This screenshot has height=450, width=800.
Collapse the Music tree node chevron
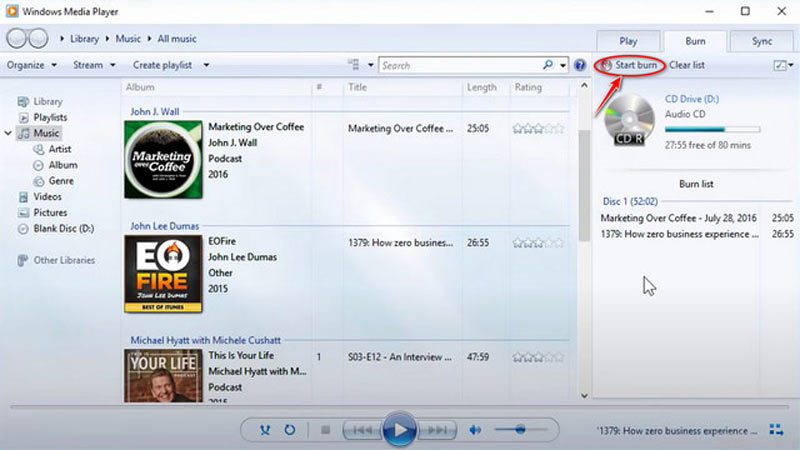[x=8, y=133]
